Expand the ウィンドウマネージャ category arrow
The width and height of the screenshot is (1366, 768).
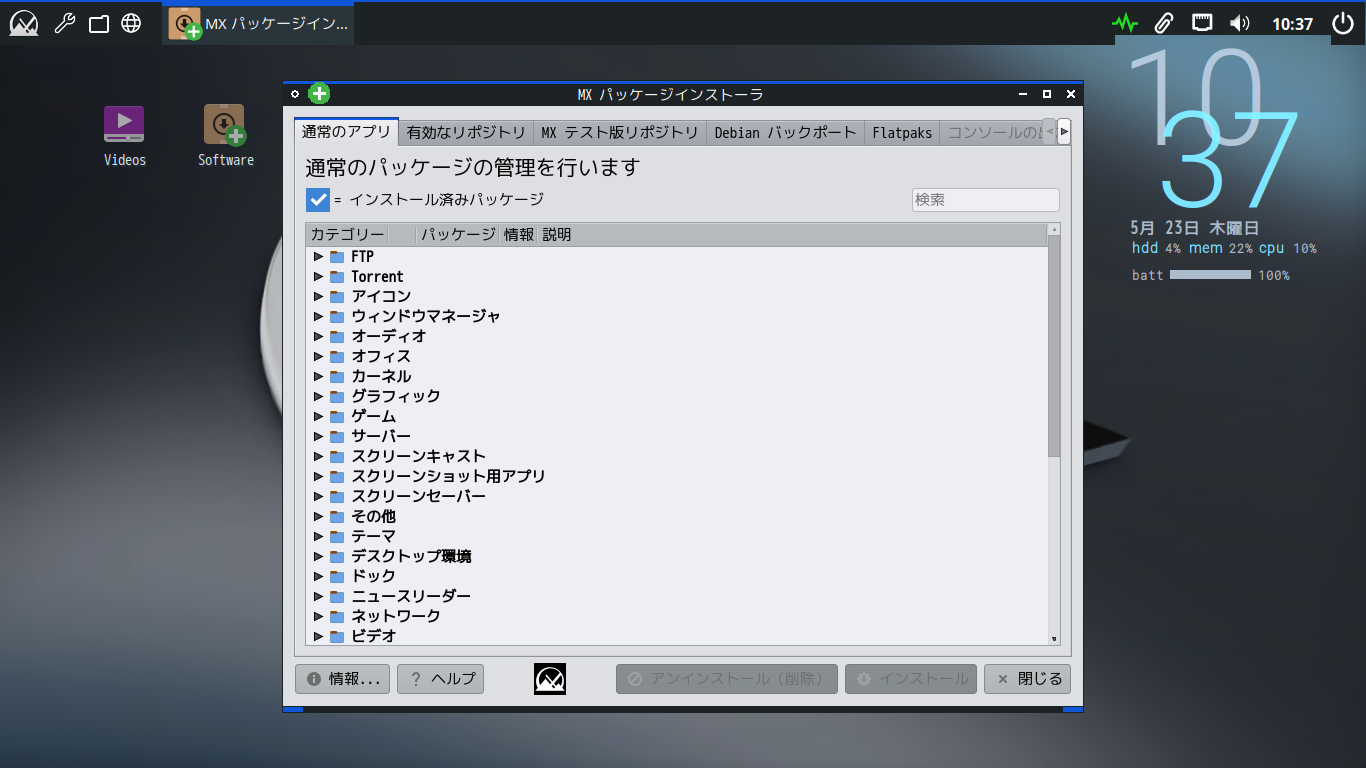(319, 316)
